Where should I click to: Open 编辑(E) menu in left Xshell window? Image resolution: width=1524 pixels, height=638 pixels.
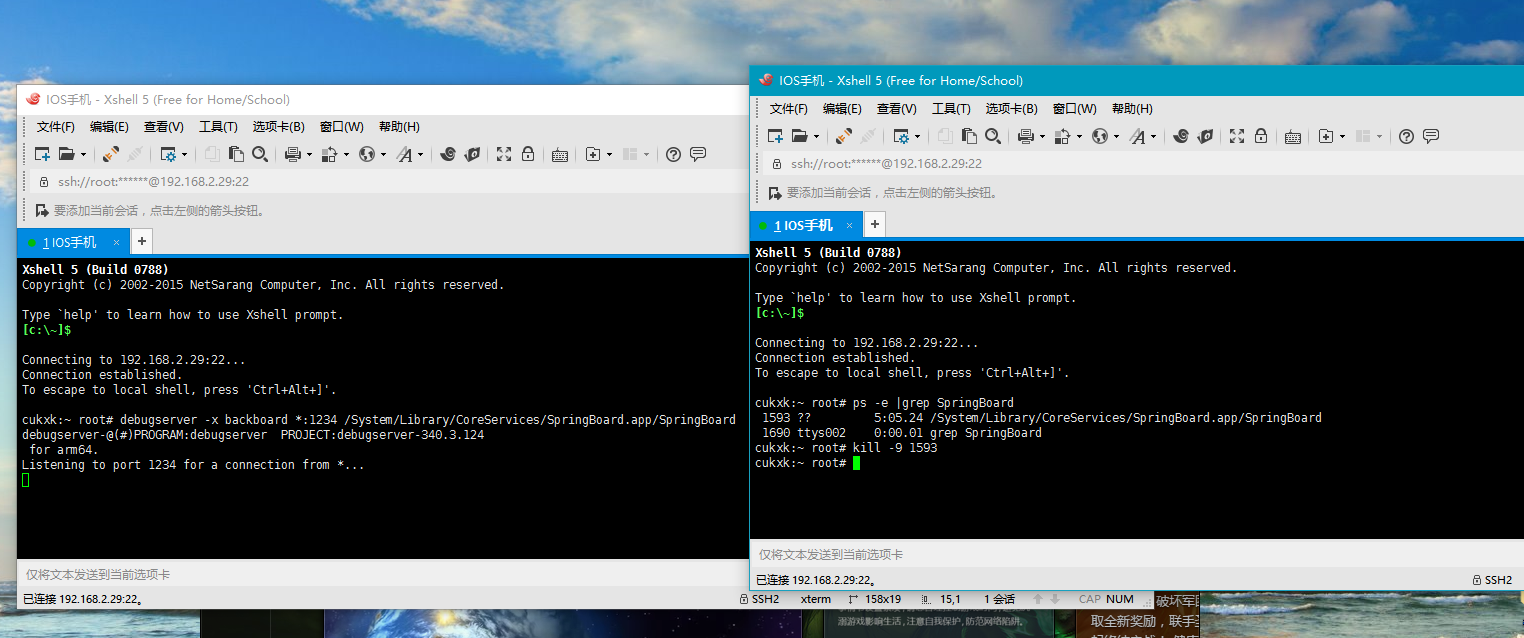(109, 127)
